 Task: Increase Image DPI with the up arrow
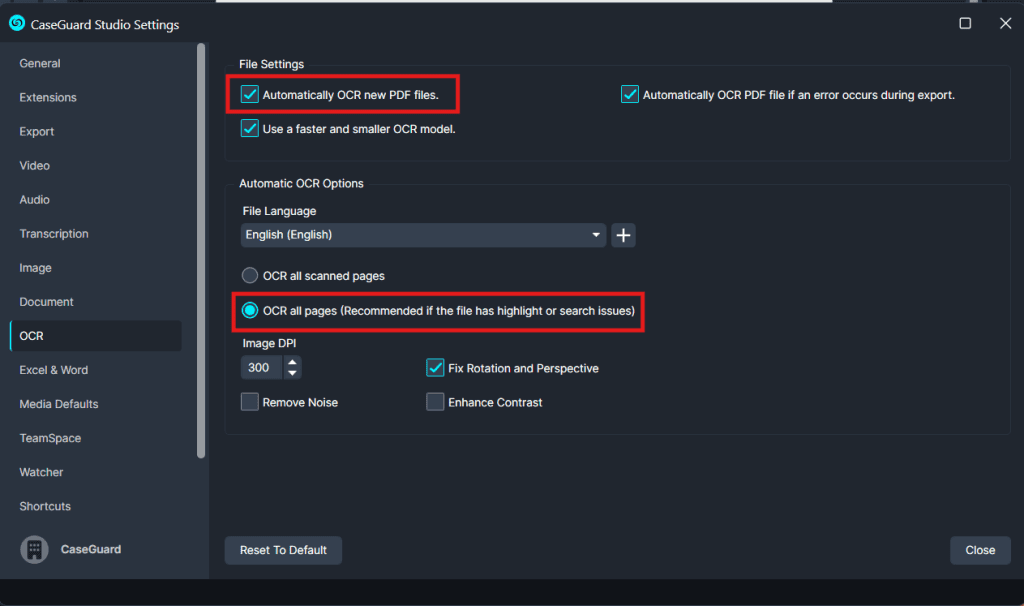point(292,362)
